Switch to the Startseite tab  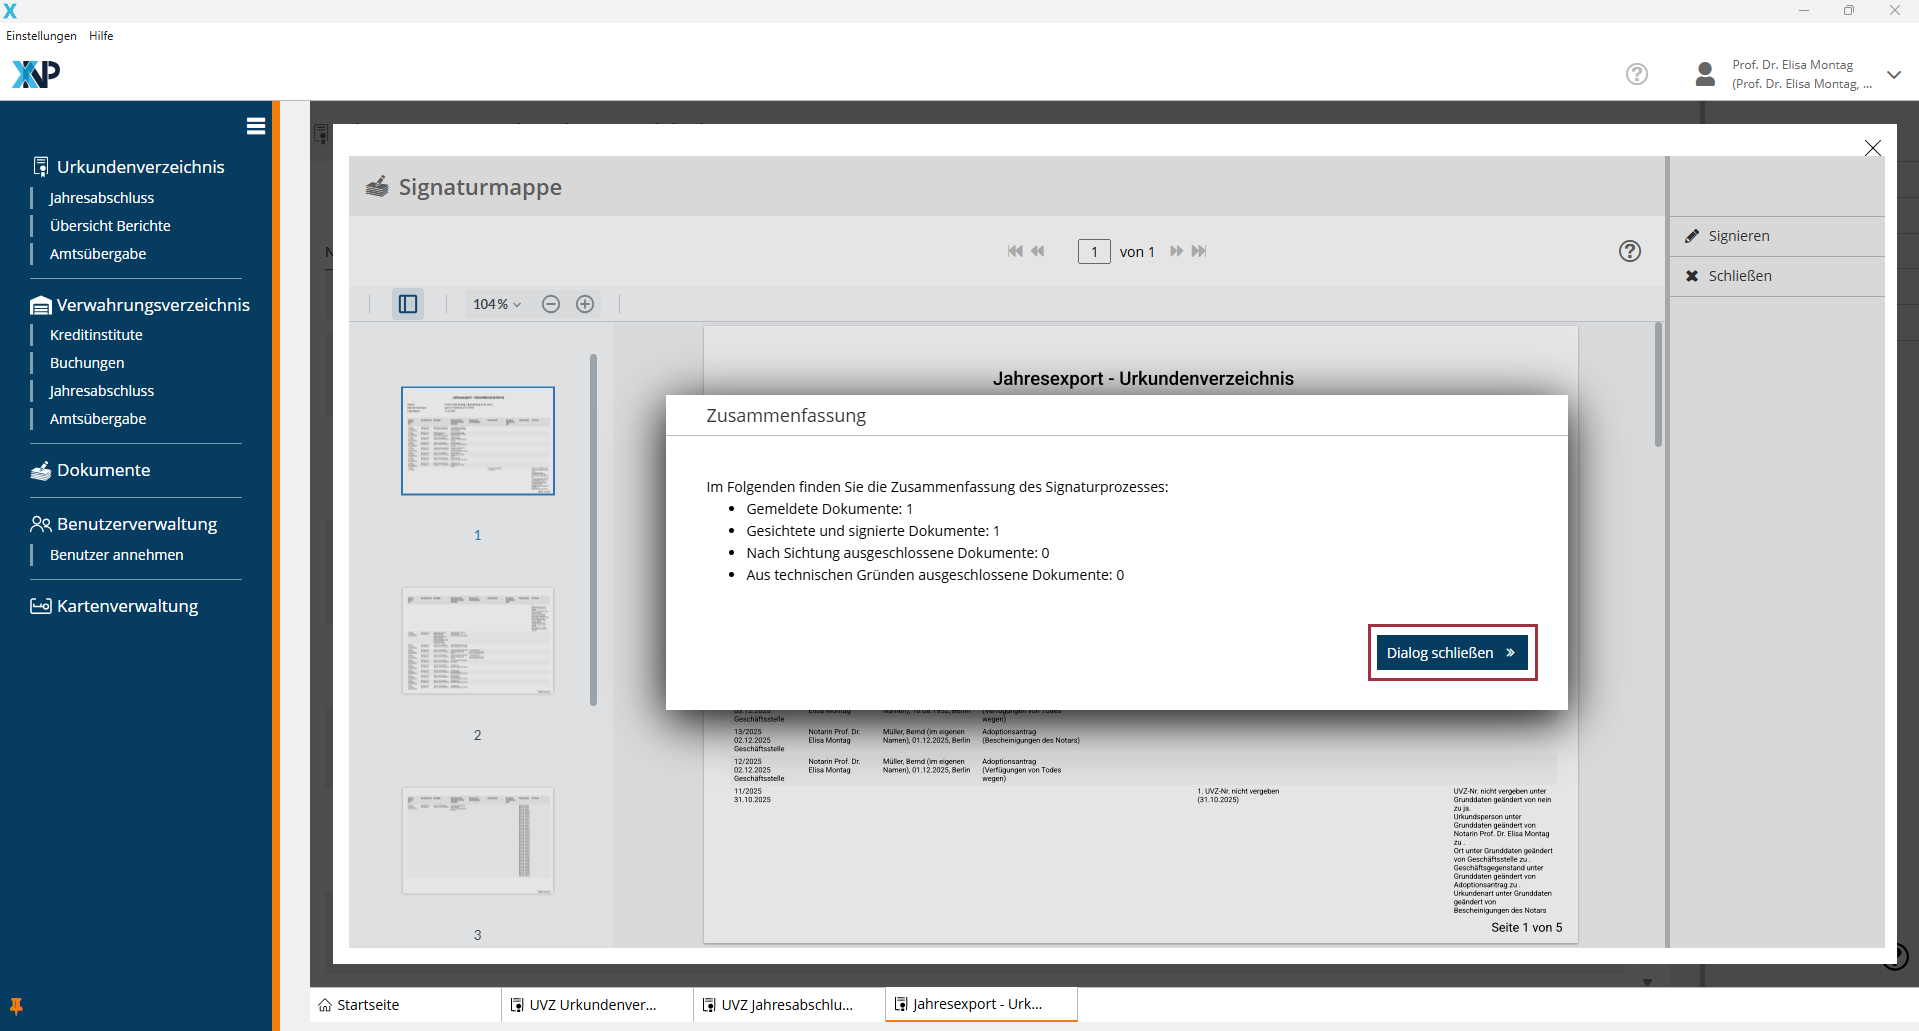(x=367, y=1005)
